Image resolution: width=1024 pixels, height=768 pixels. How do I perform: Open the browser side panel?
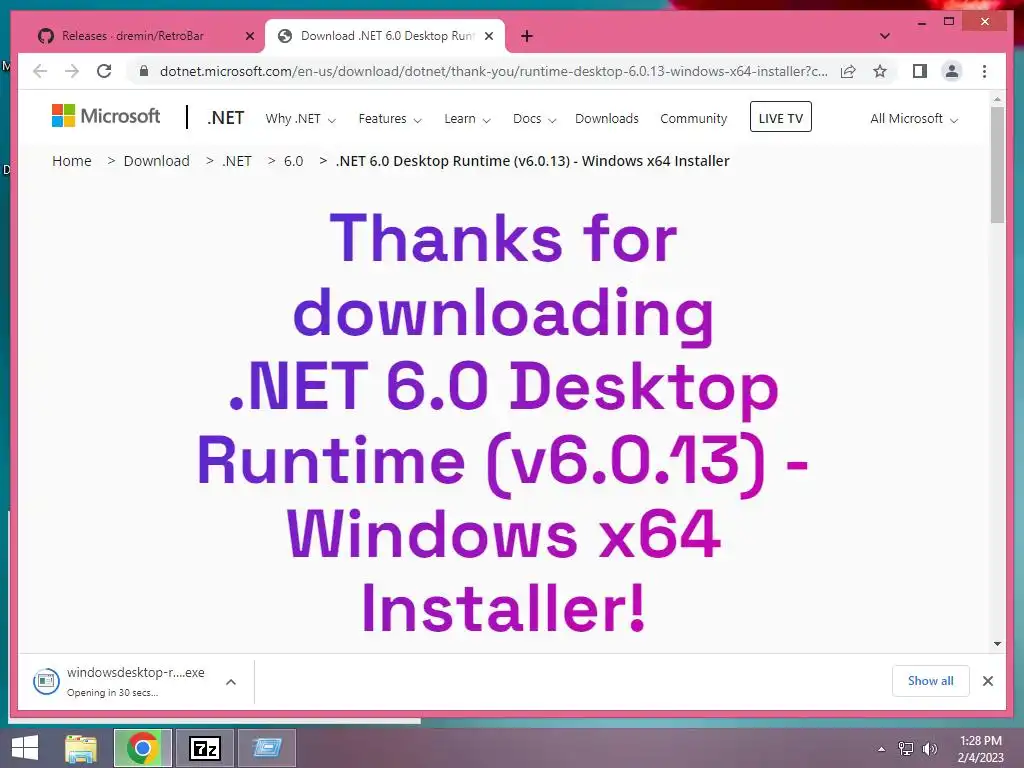pos(920,71)
